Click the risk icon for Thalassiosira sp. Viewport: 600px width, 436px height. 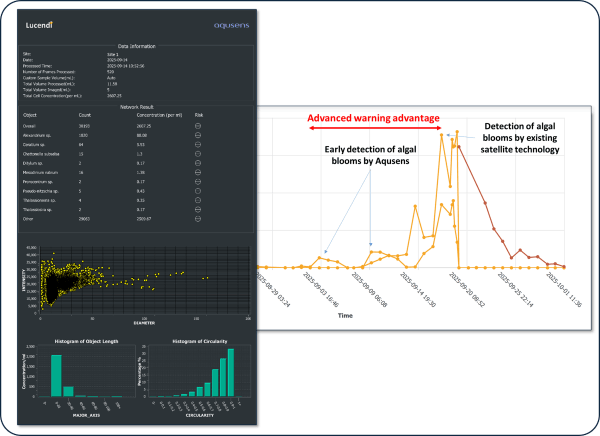click(x=198, y=208)
